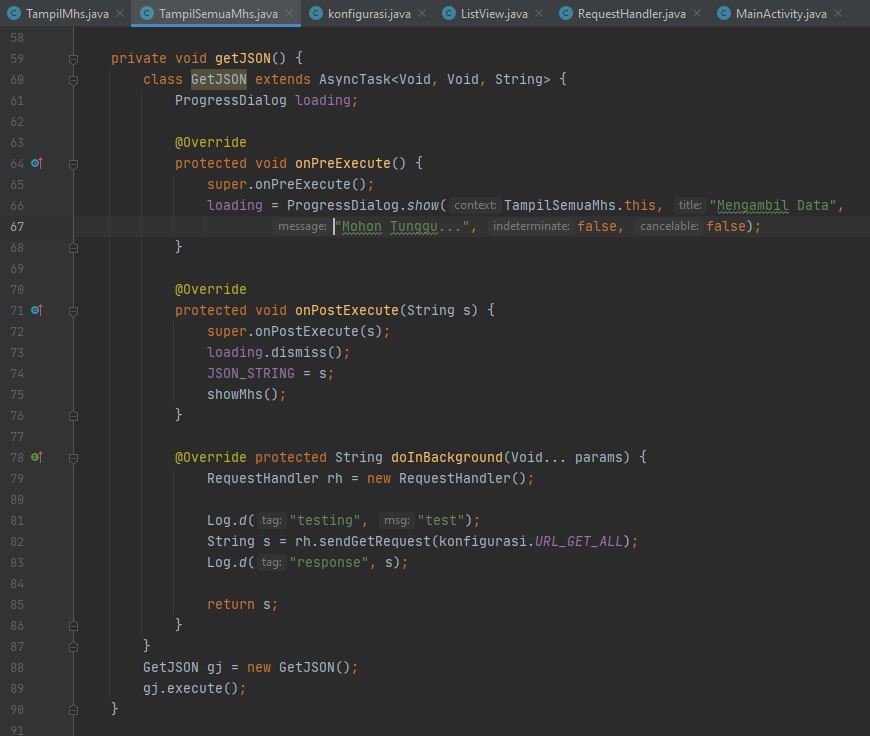The width and height of the screenshot is (870, 736).
Task: Click fold end marker at line 76
Action: click(73, 416)
